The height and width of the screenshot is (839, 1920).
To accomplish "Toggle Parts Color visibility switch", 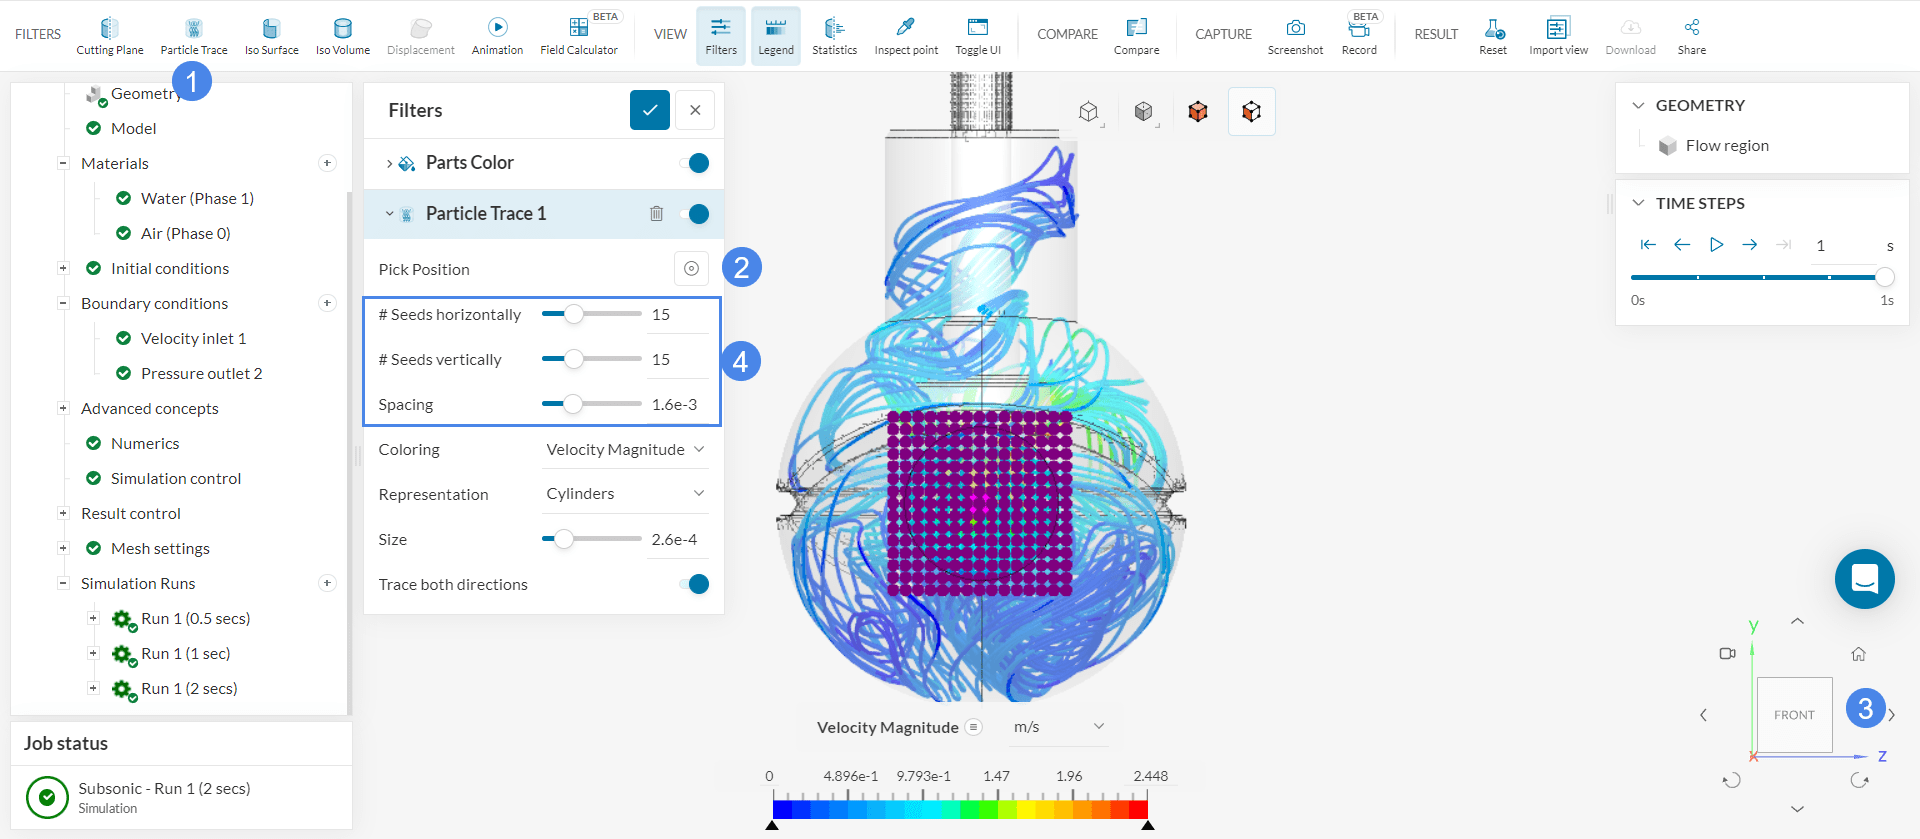I will tap(695, 163).
